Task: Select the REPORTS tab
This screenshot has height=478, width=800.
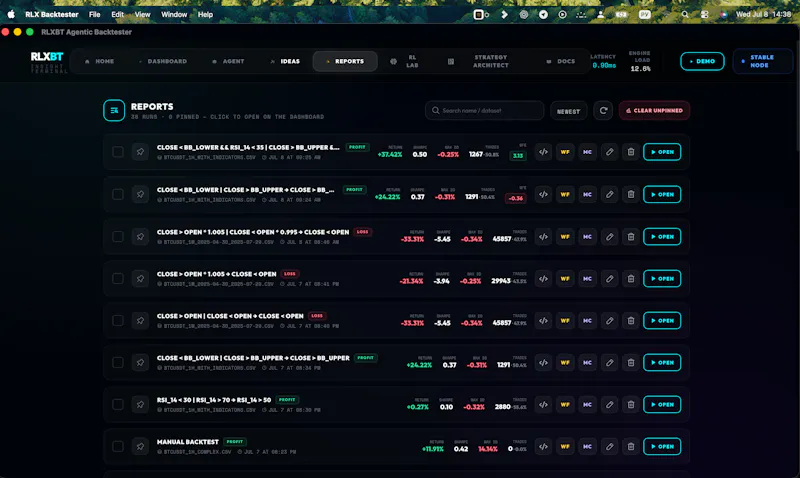Action: tap(345, 61)
